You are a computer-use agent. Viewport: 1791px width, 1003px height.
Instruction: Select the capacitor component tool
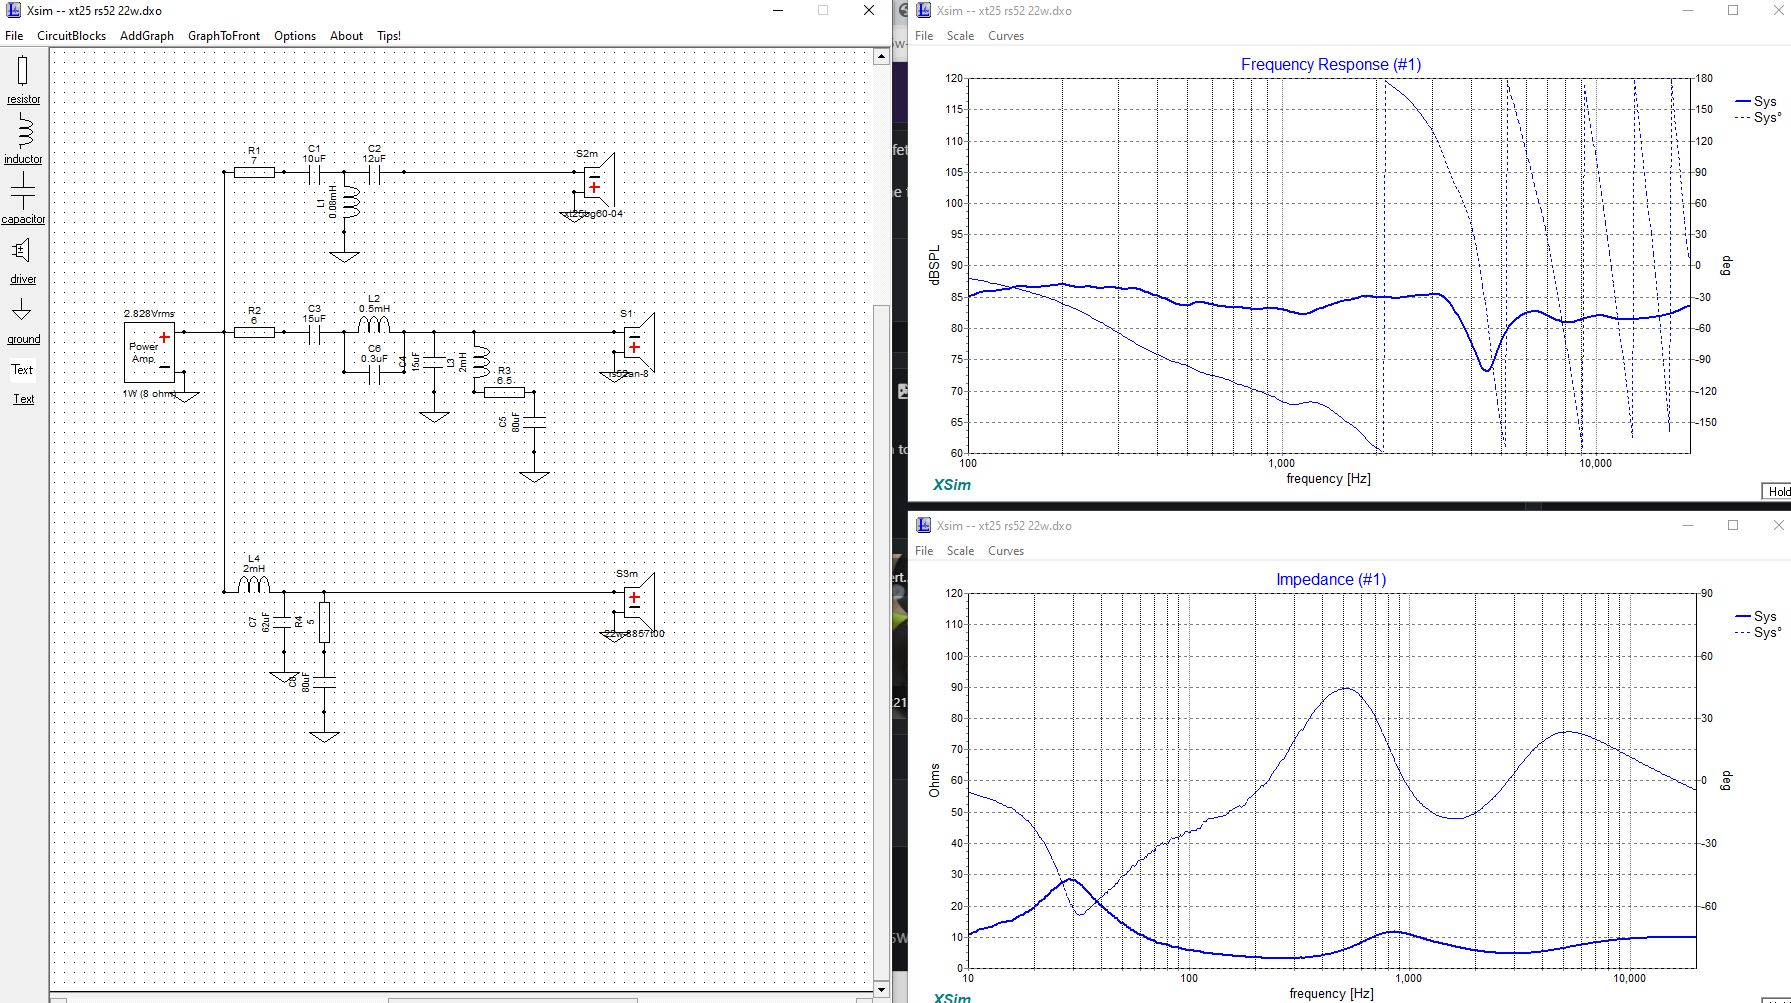click(23, 198)
